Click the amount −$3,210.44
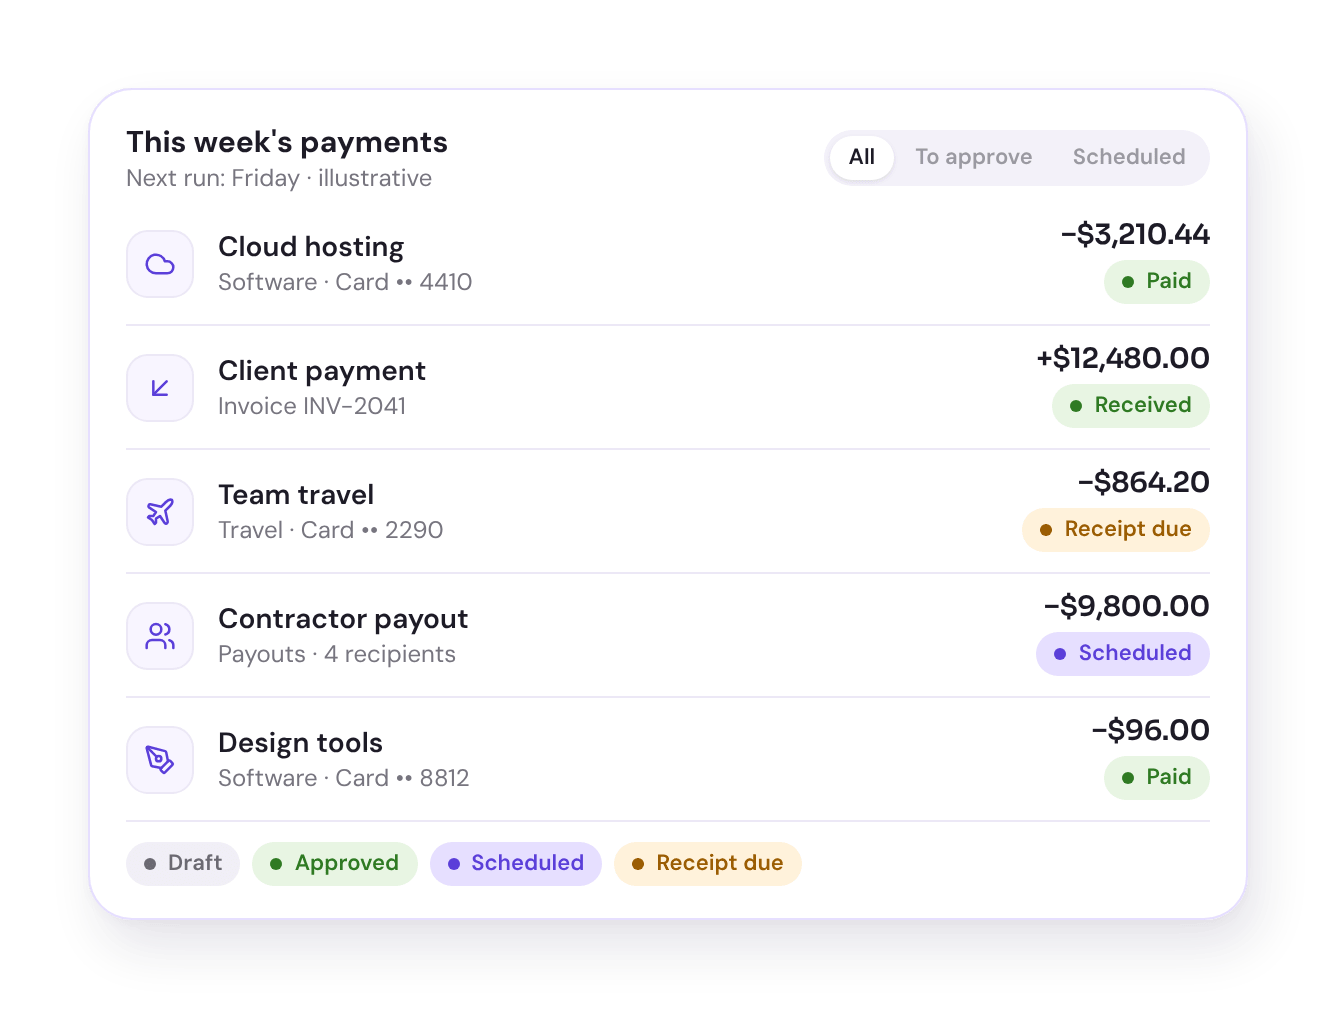Image resolution: width=1336 pixels, height=1010 pixels. [x=1135, y=234]
